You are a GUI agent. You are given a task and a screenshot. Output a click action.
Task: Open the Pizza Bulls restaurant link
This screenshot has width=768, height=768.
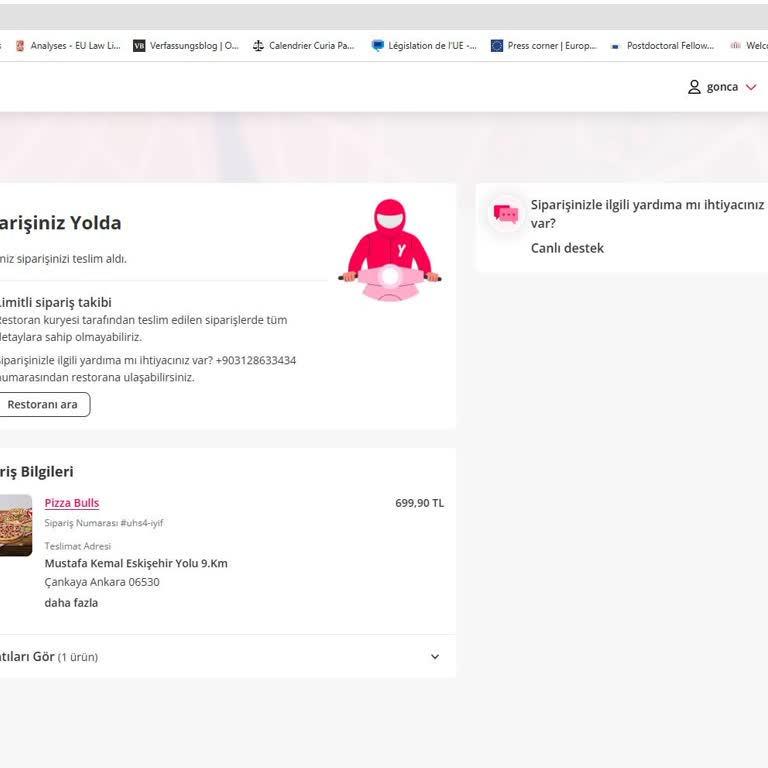[x=72, y=503]
